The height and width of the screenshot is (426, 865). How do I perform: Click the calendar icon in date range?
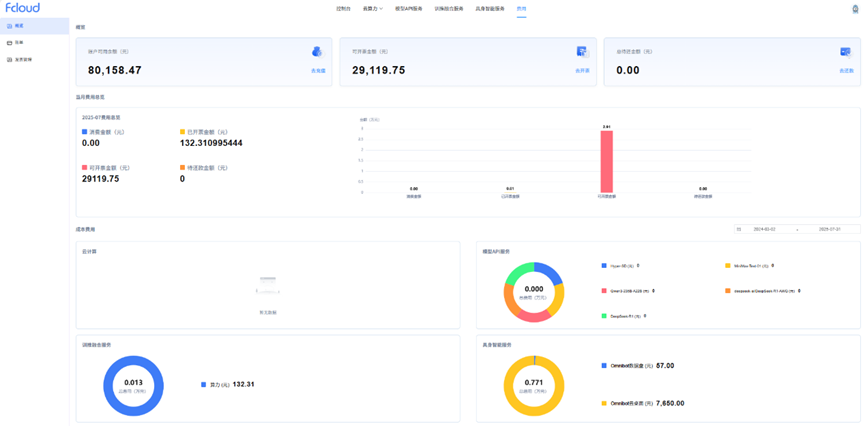coord(739,229)
